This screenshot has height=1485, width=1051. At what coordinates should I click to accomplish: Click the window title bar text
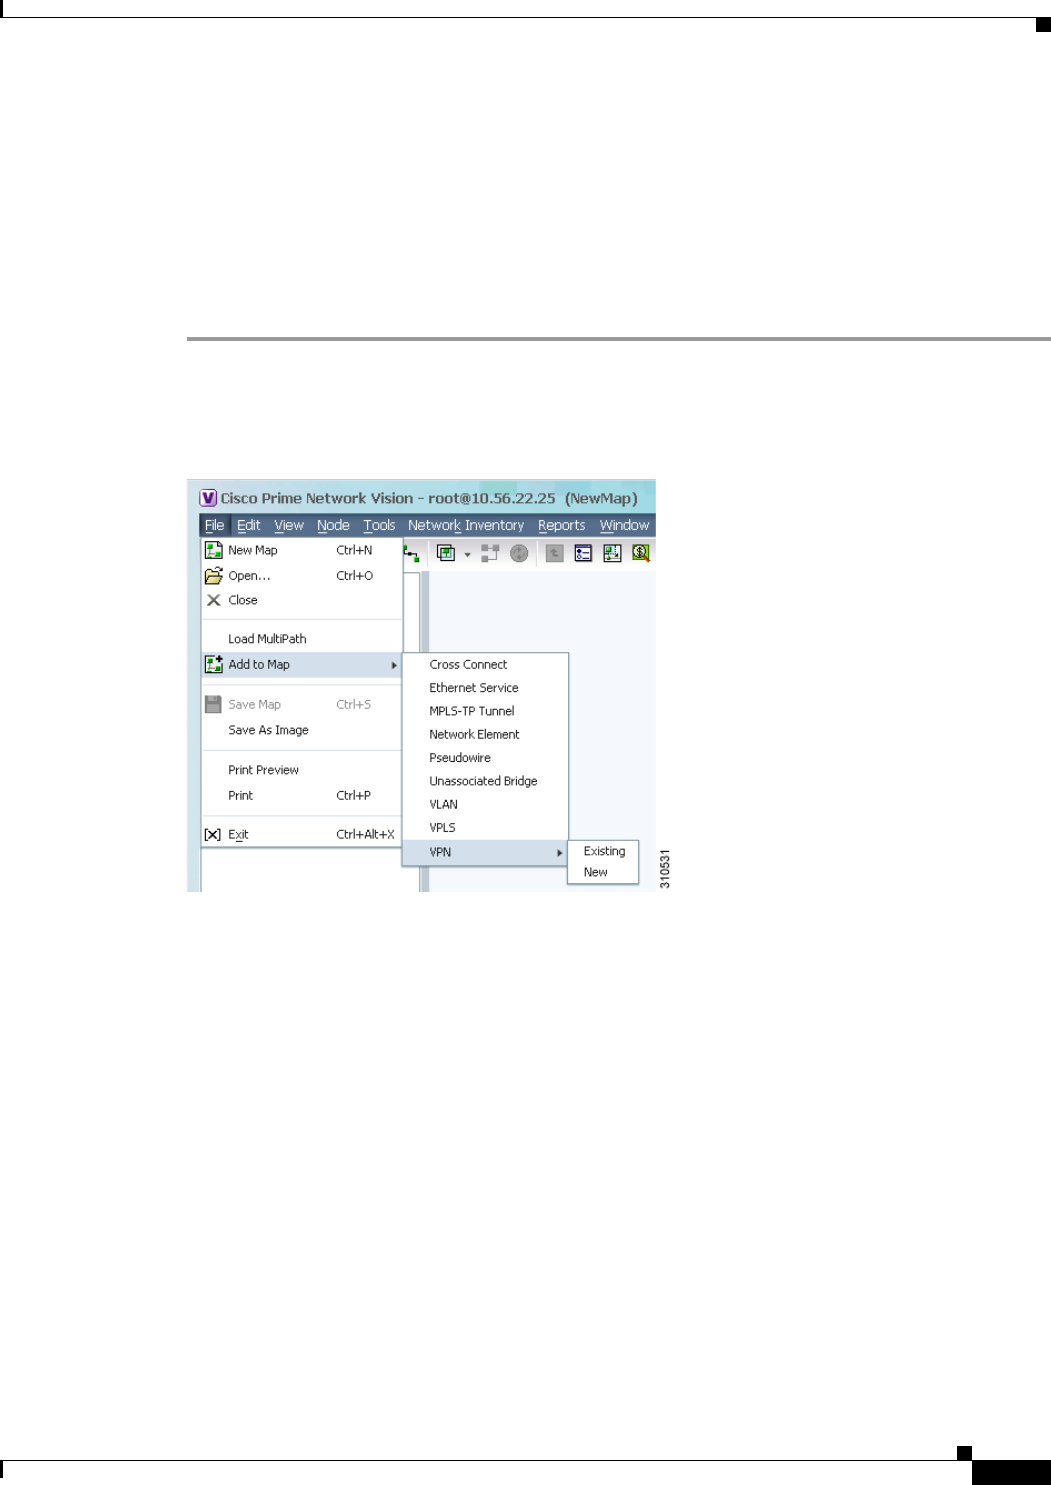(x=428, y=498)
